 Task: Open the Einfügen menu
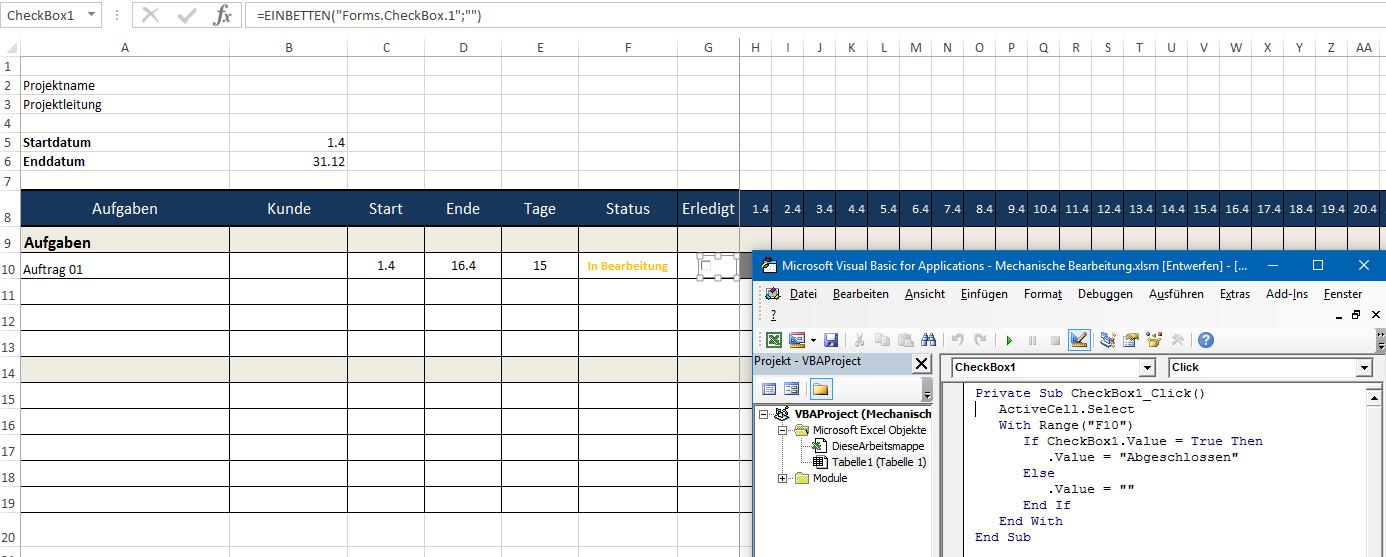(984, 294)
